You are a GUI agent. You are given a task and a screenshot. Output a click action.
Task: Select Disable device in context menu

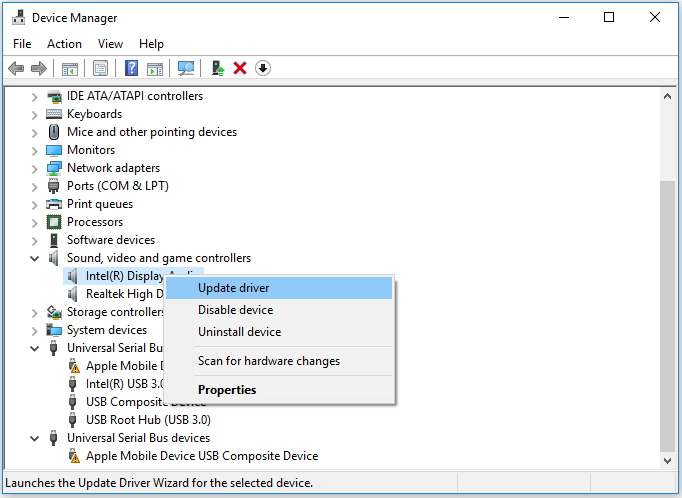pyautogui.click(x=235, y=310)
